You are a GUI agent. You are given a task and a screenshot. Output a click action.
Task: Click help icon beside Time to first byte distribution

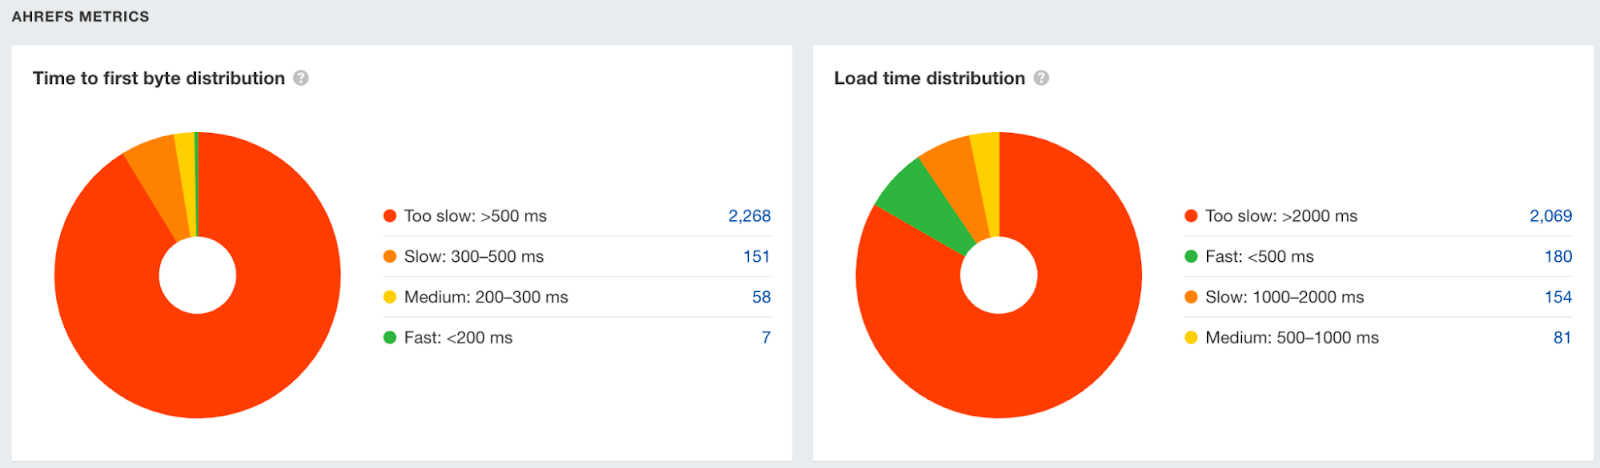301,78
